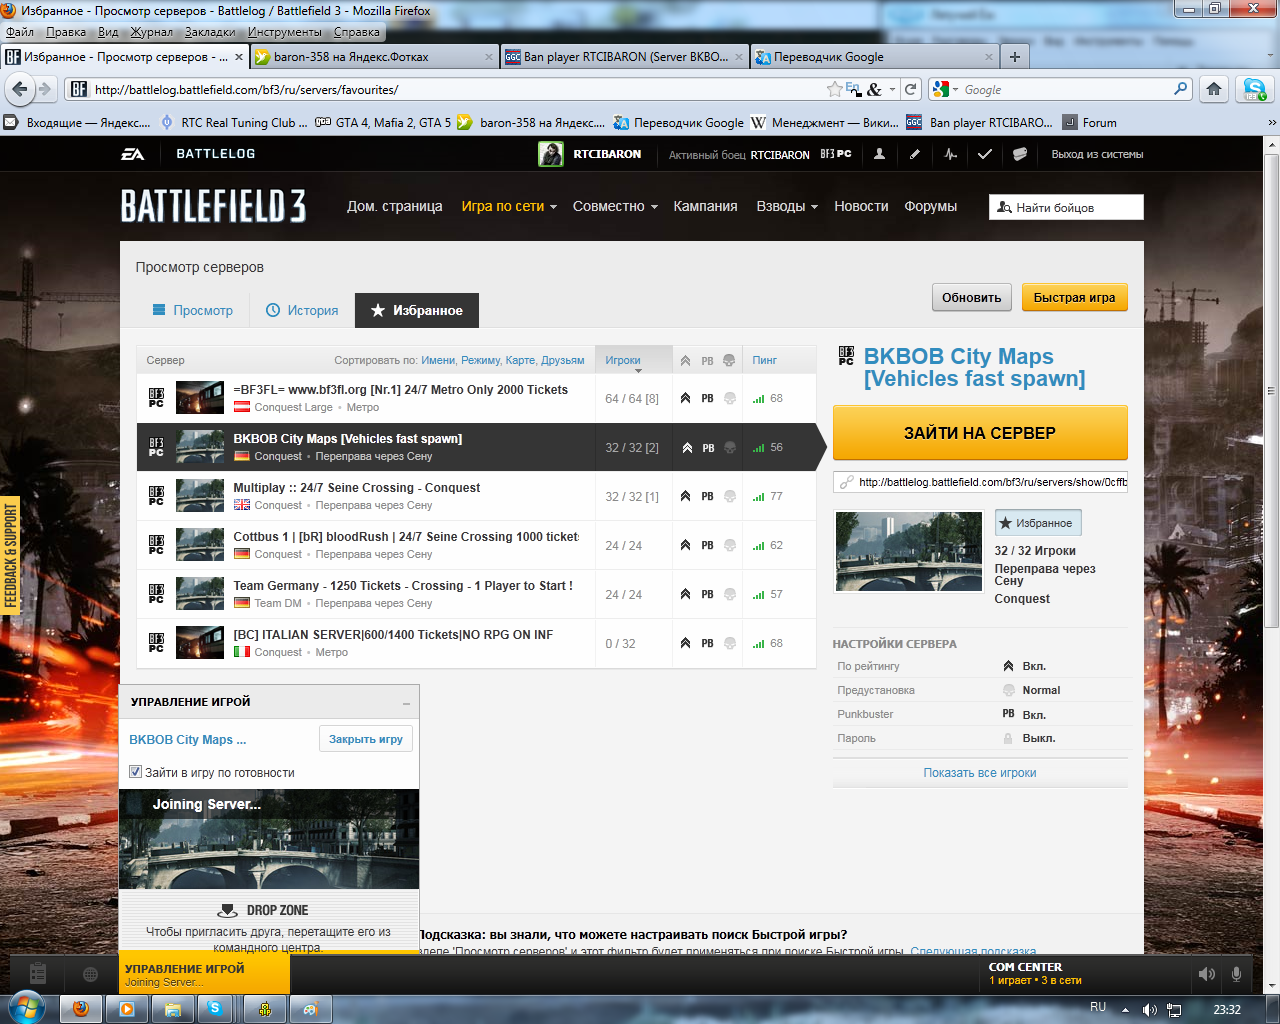Image resolution: width=1280 pixels, height=1024 pixels.
Task: Click the 'Обновить' button
Action: point(972,298)
